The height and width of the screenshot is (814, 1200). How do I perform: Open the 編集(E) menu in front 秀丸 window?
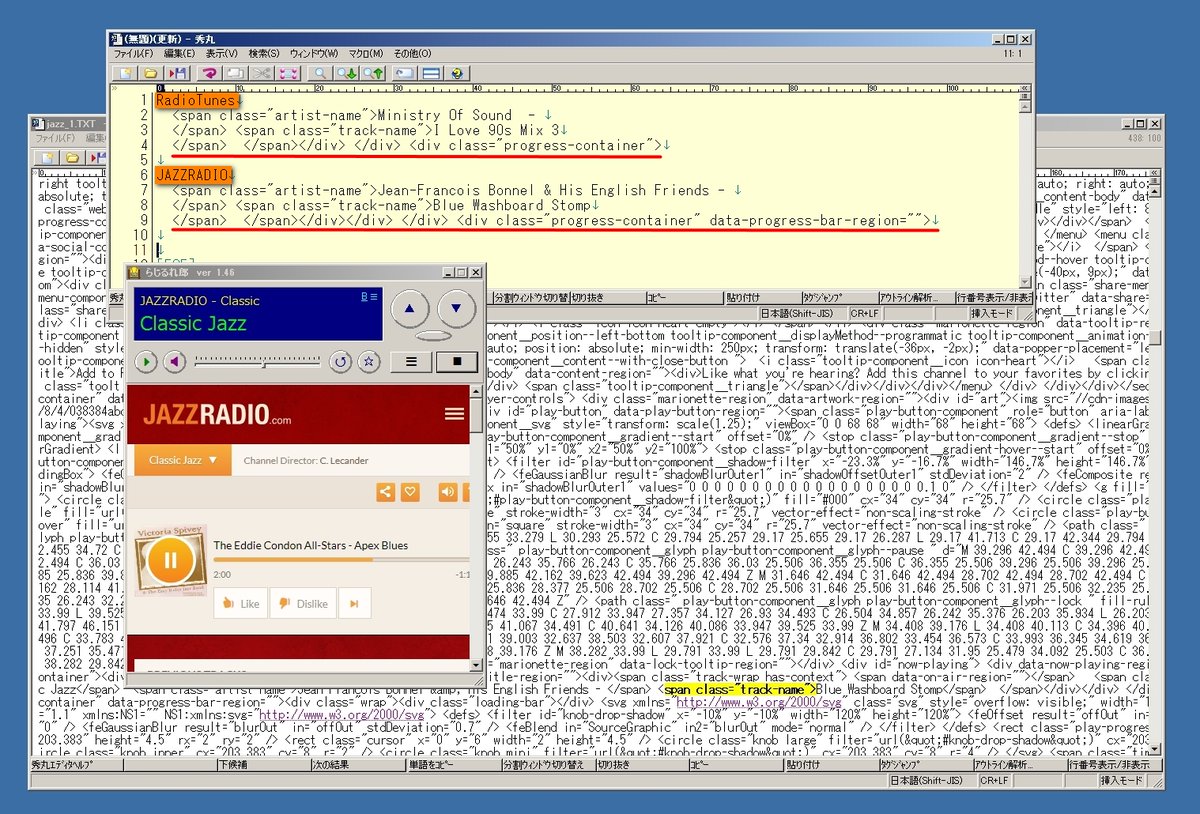(x=180, y=53)
